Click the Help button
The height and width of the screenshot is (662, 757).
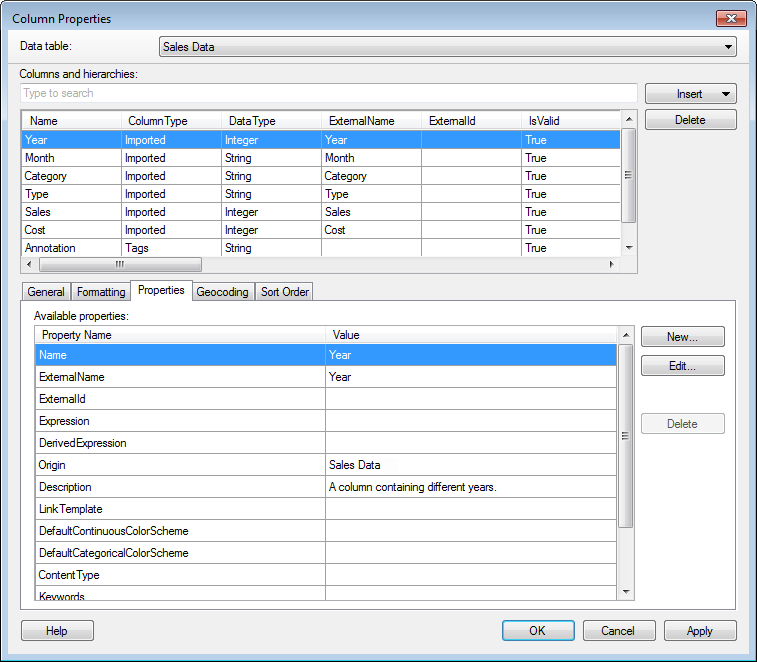point(57,631)
